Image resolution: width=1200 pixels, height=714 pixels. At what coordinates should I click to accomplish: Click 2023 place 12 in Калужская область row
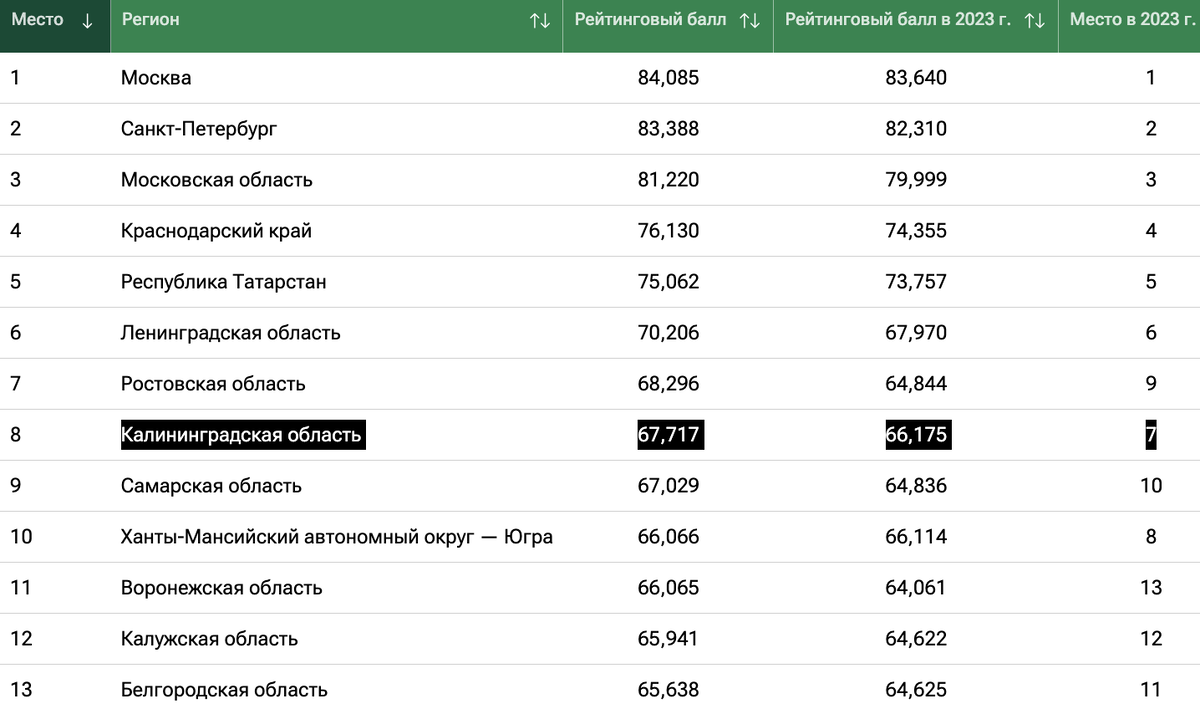(x=1151, y=639)
